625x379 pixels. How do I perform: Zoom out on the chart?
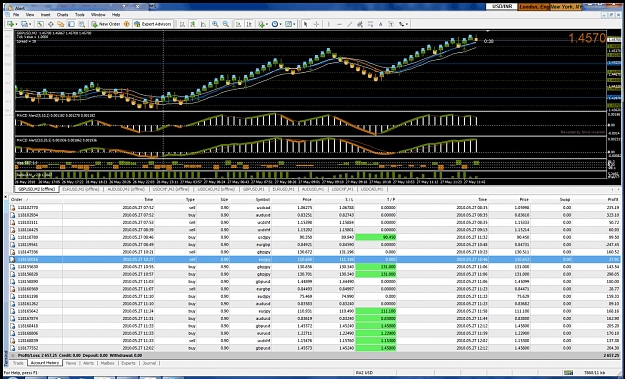click(x=226, y=24)
